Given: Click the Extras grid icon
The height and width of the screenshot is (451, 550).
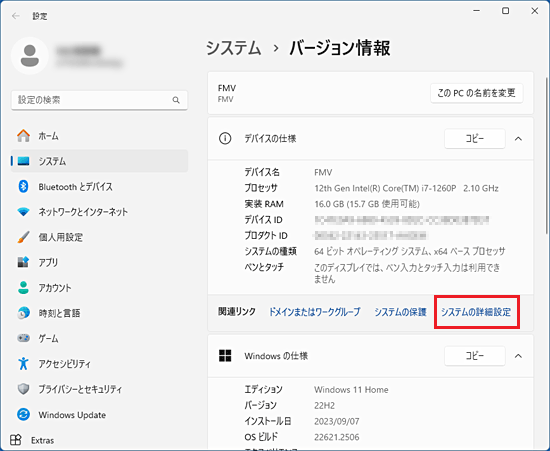Looking at the screenshot, I should (x=16, y=440).
